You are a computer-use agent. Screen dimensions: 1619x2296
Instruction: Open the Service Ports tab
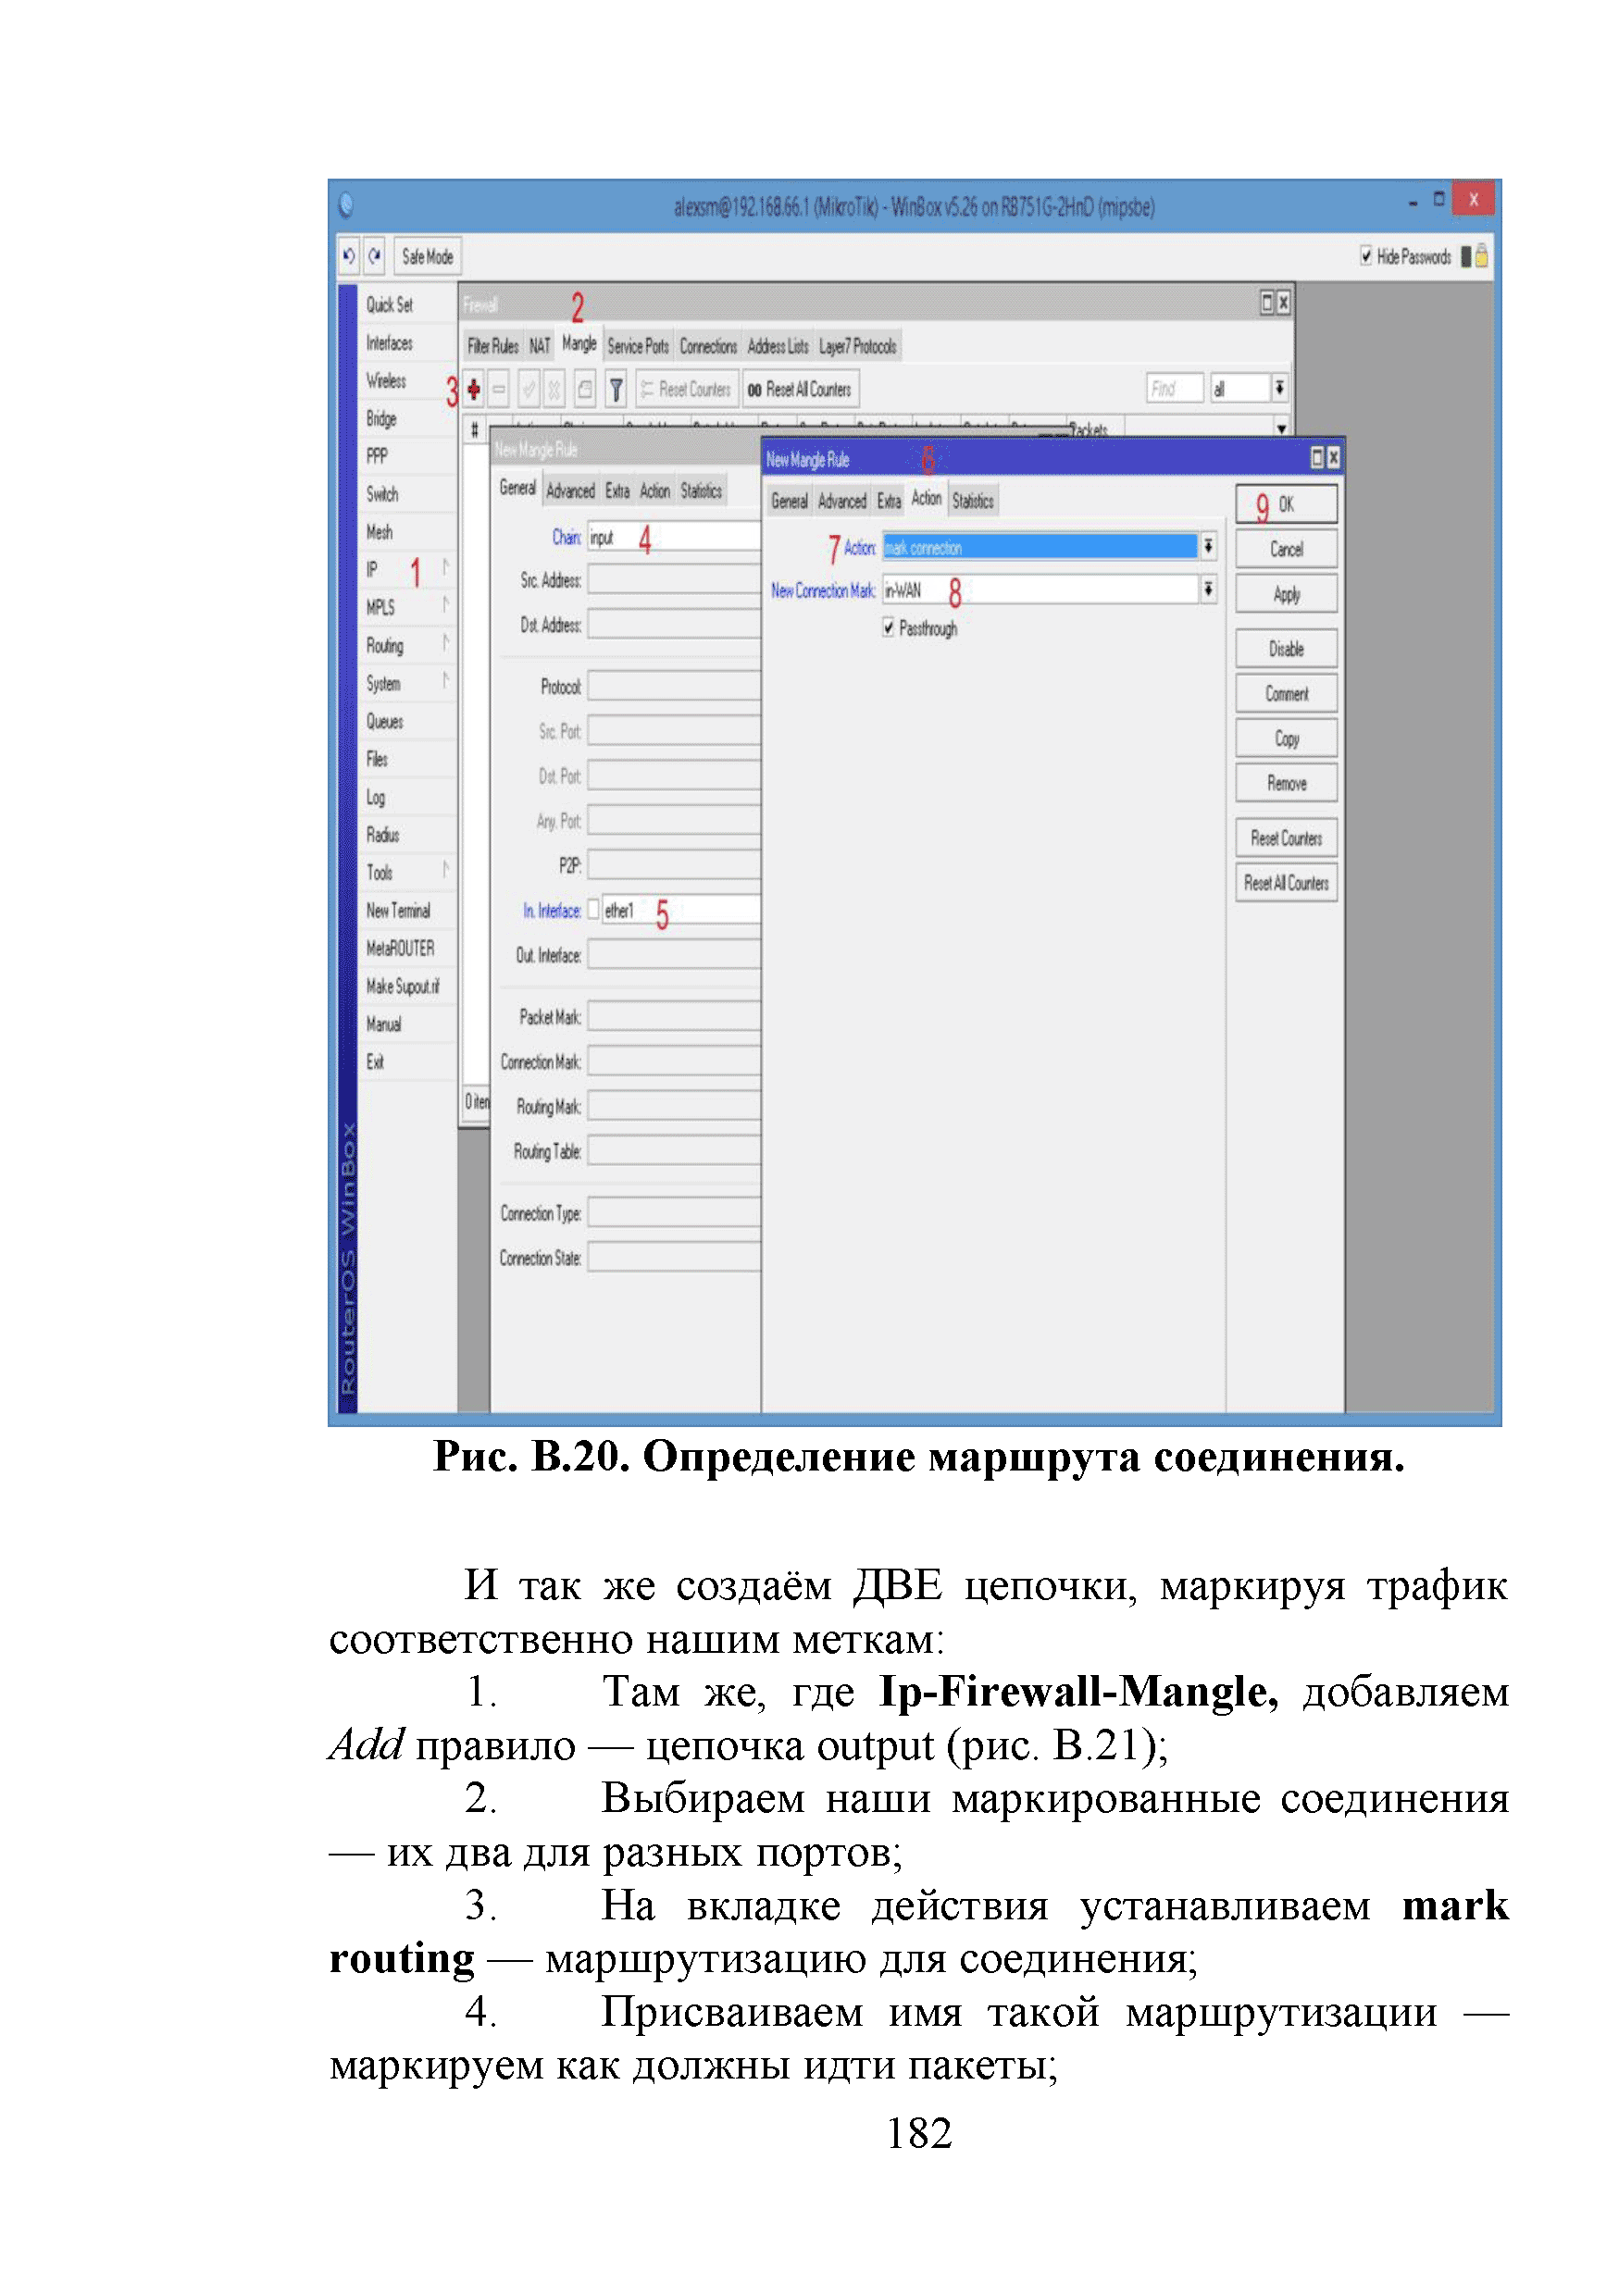(x=638, y=347)
